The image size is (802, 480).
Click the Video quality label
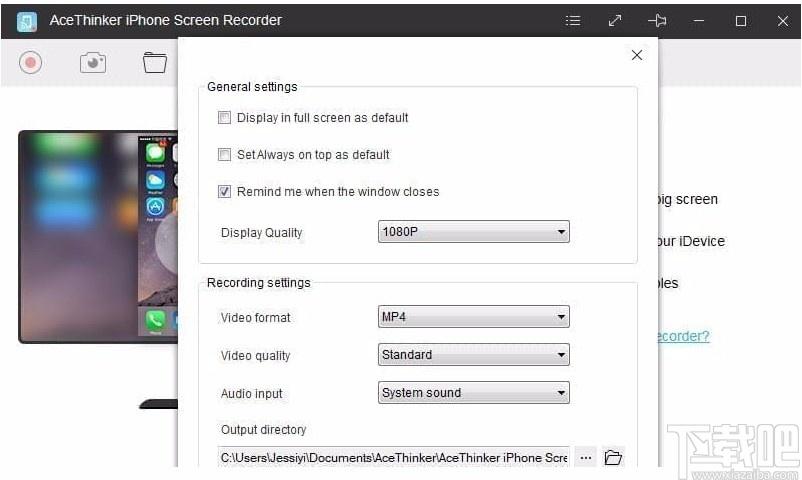pyautogui.click(x=255, y=356)
